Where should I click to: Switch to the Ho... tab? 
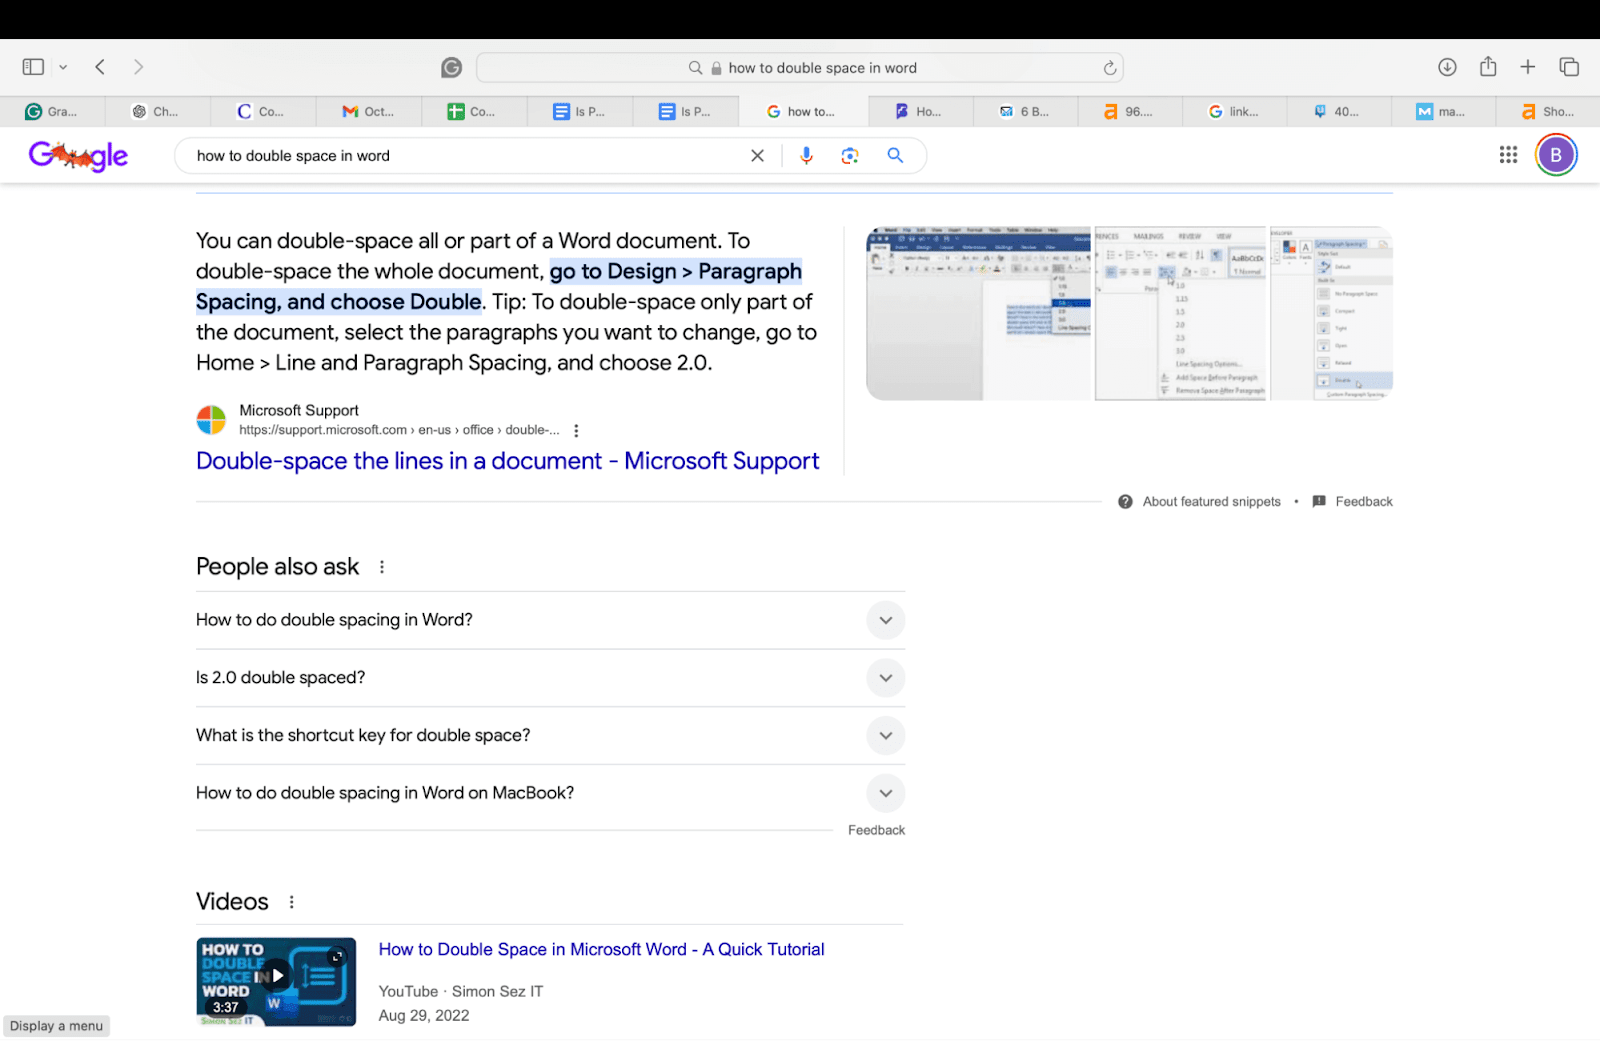(x=920, y=112)
